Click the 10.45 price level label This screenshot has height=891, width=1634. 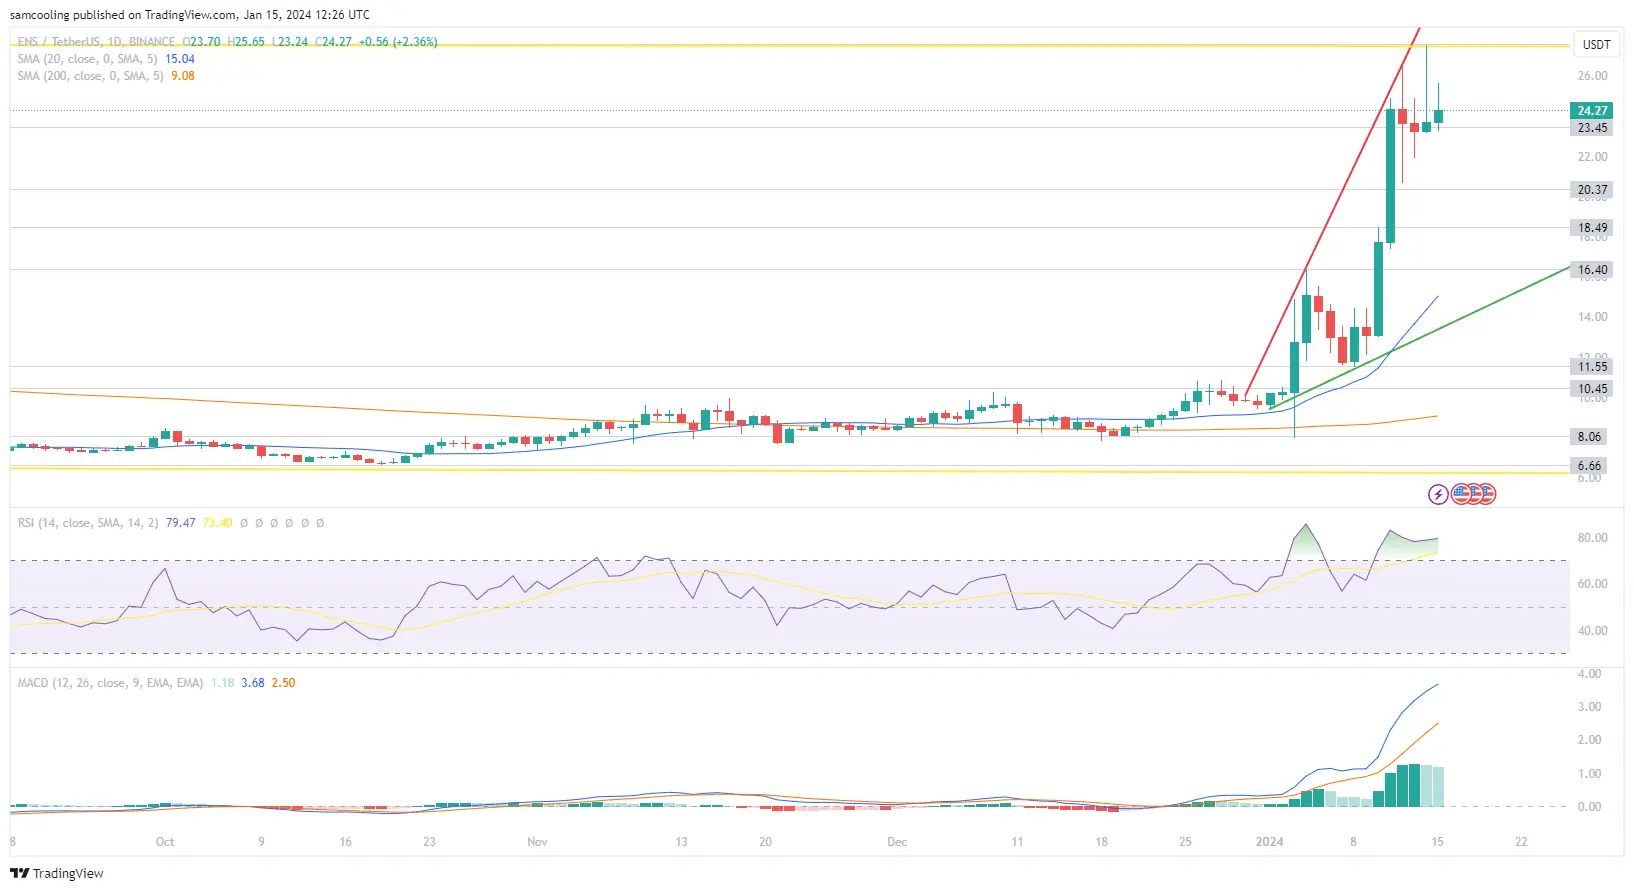[x=1592, y=389]
